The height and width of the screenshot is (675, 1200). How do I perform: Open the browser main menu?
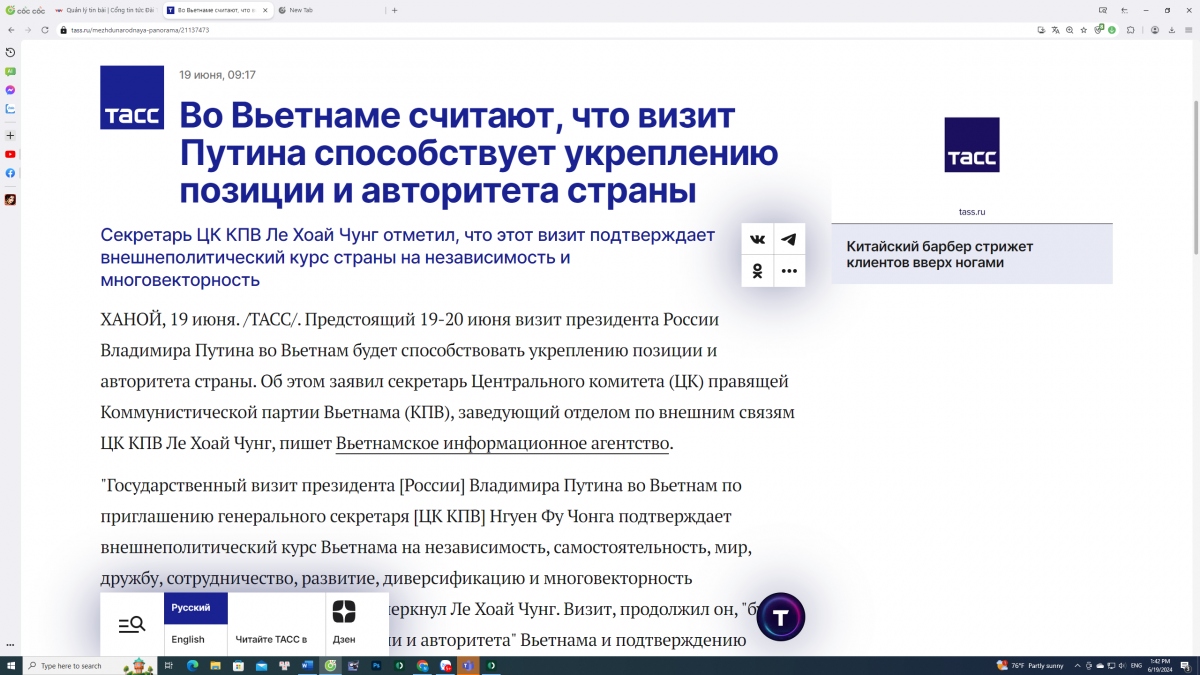(1188, 30)
